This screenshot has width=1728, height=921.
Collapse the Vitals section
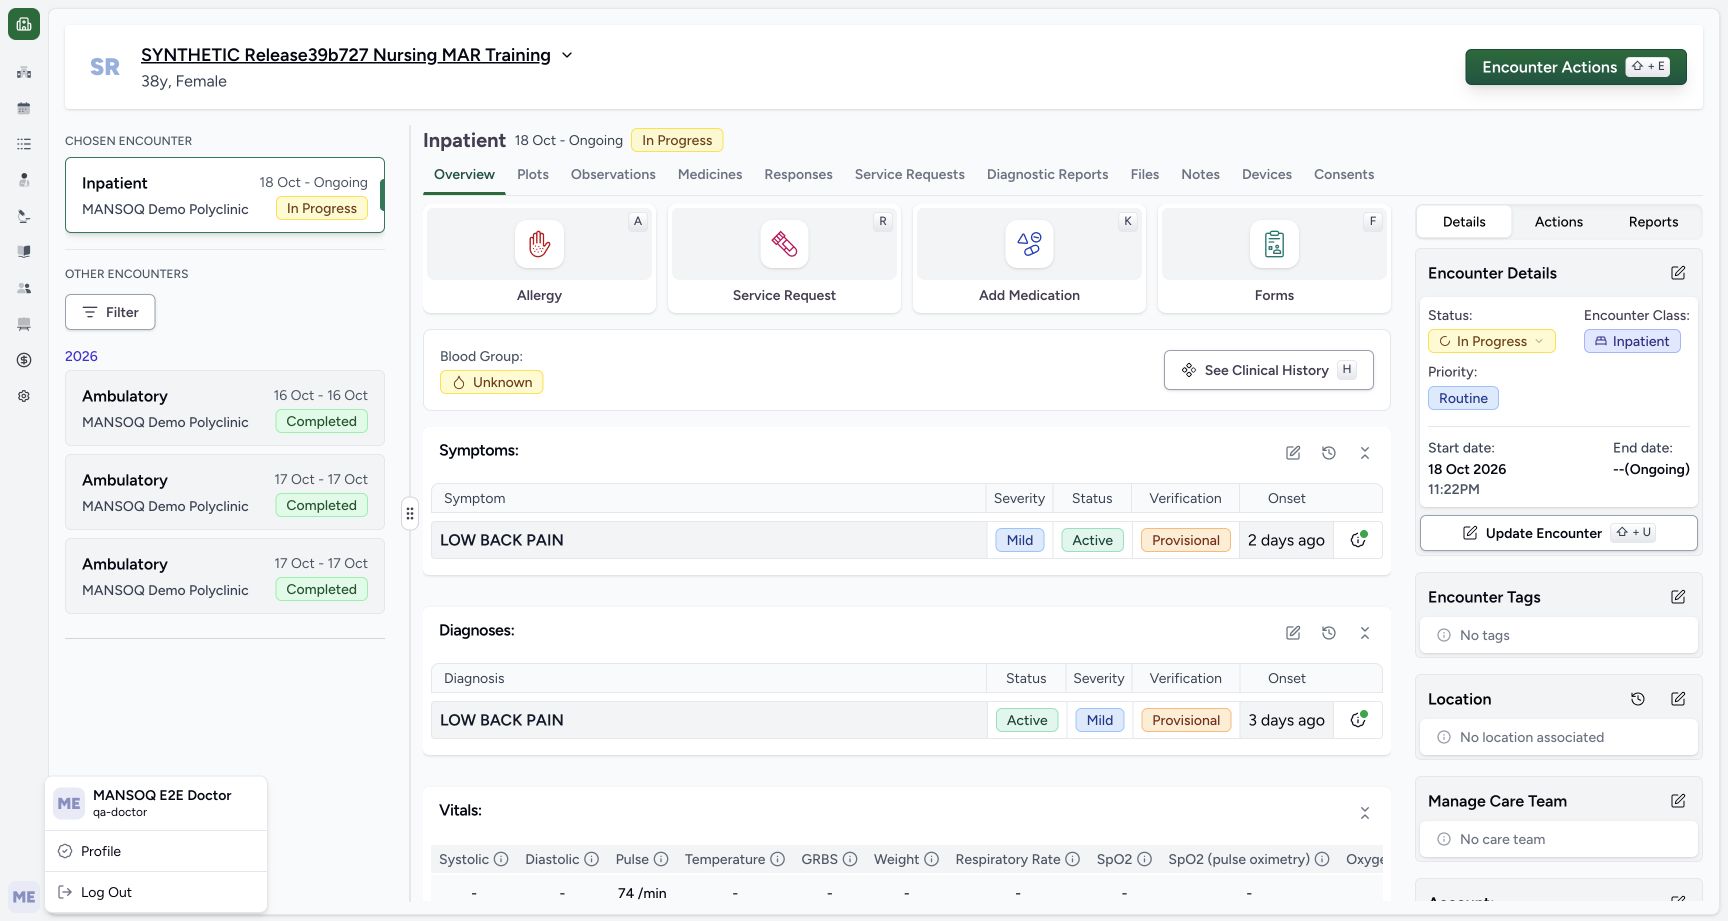[x=1365, y=813]
